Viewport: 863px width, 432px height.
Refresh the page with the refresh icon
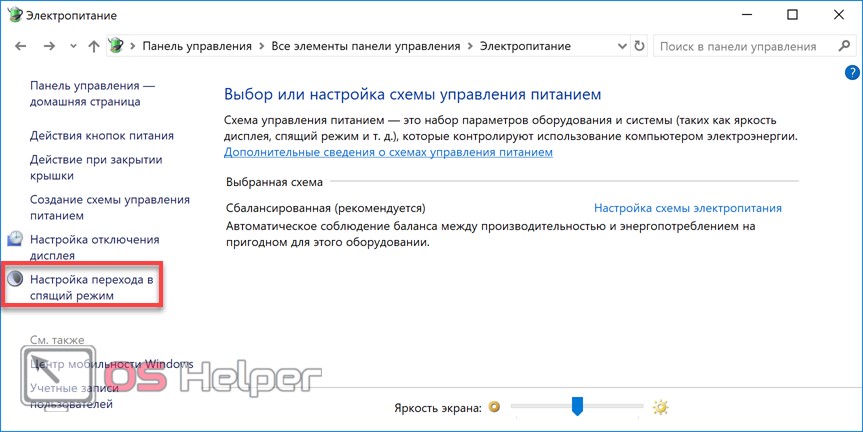click(639, 46)
